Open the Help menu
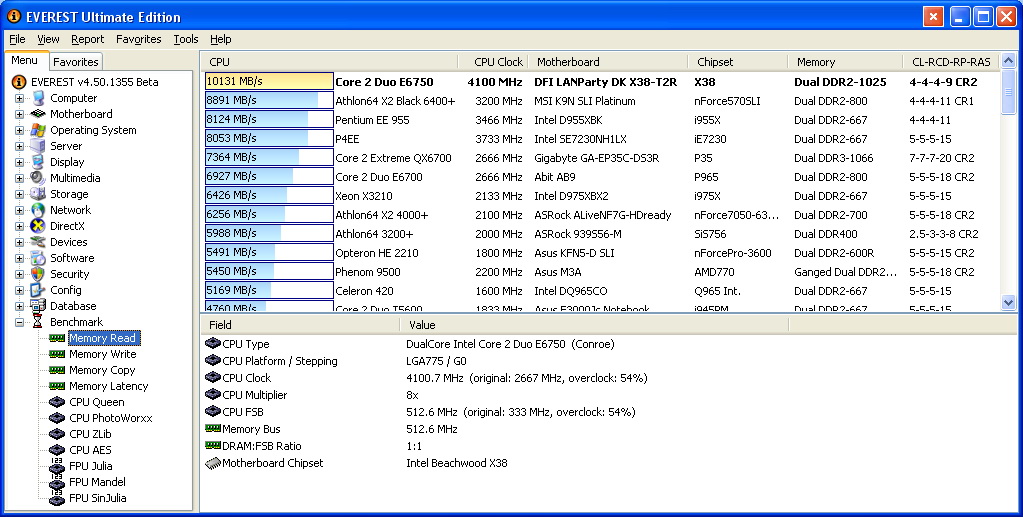The height and width of the screenshot is (517, 1023). (221, 39)
